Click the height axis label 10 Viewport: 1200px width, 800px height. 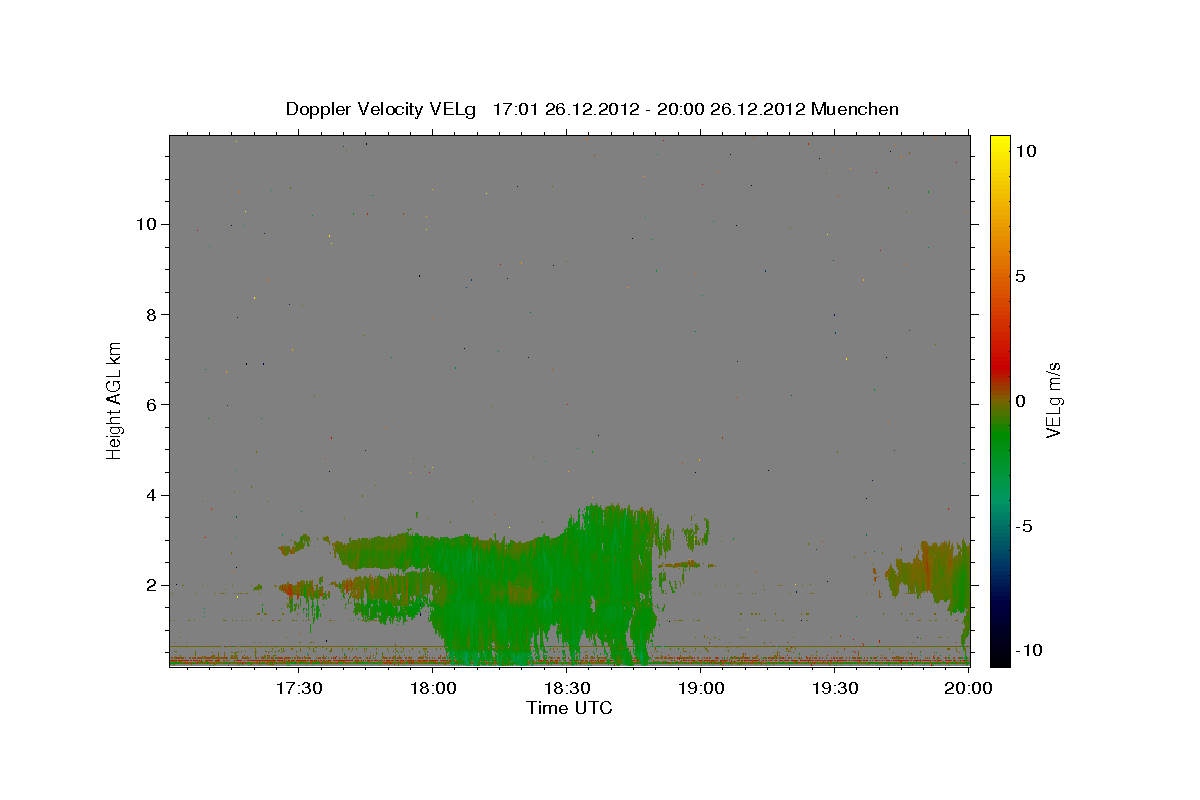(145, 224)
